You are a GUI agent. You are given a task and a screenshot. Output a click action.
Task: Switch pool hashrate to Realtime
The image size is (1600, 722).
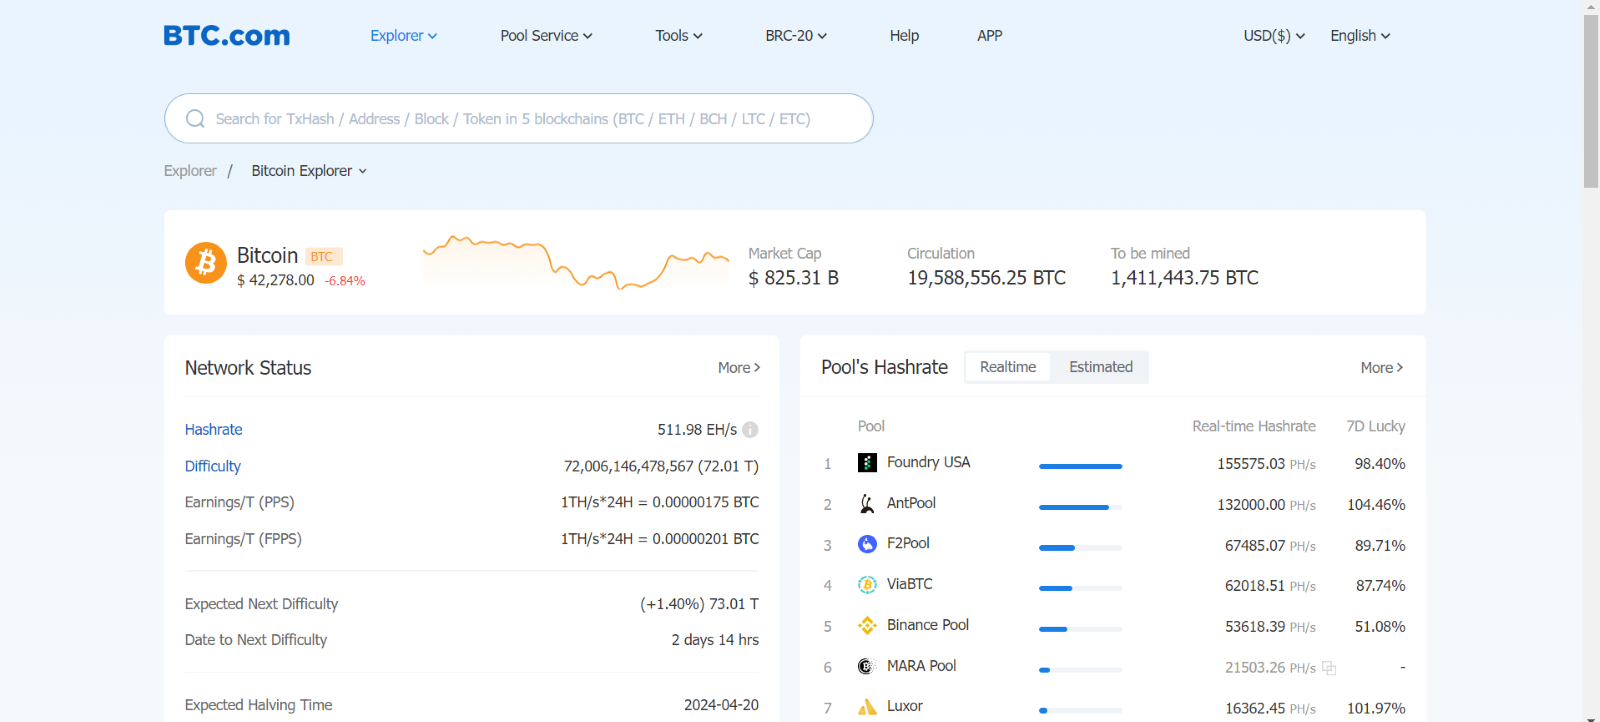(x=1007, y=367)
